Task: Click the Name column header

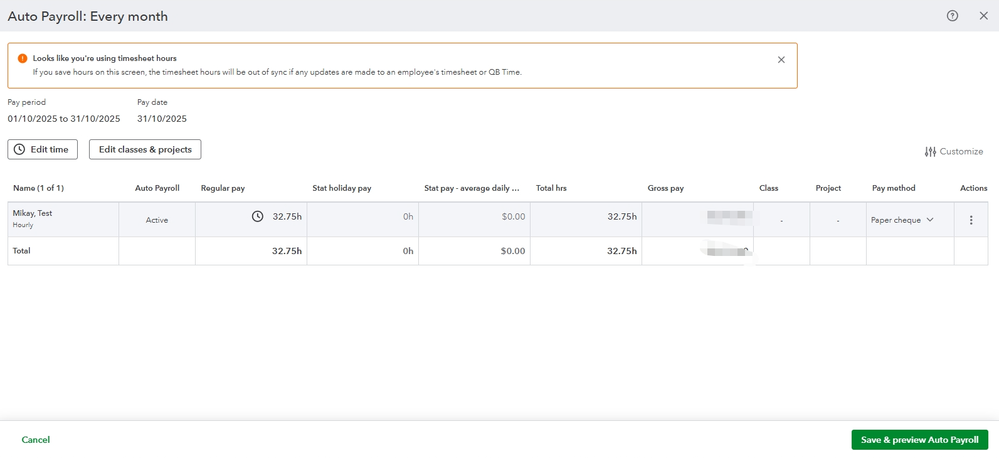Action: click(x=38, y=188)
